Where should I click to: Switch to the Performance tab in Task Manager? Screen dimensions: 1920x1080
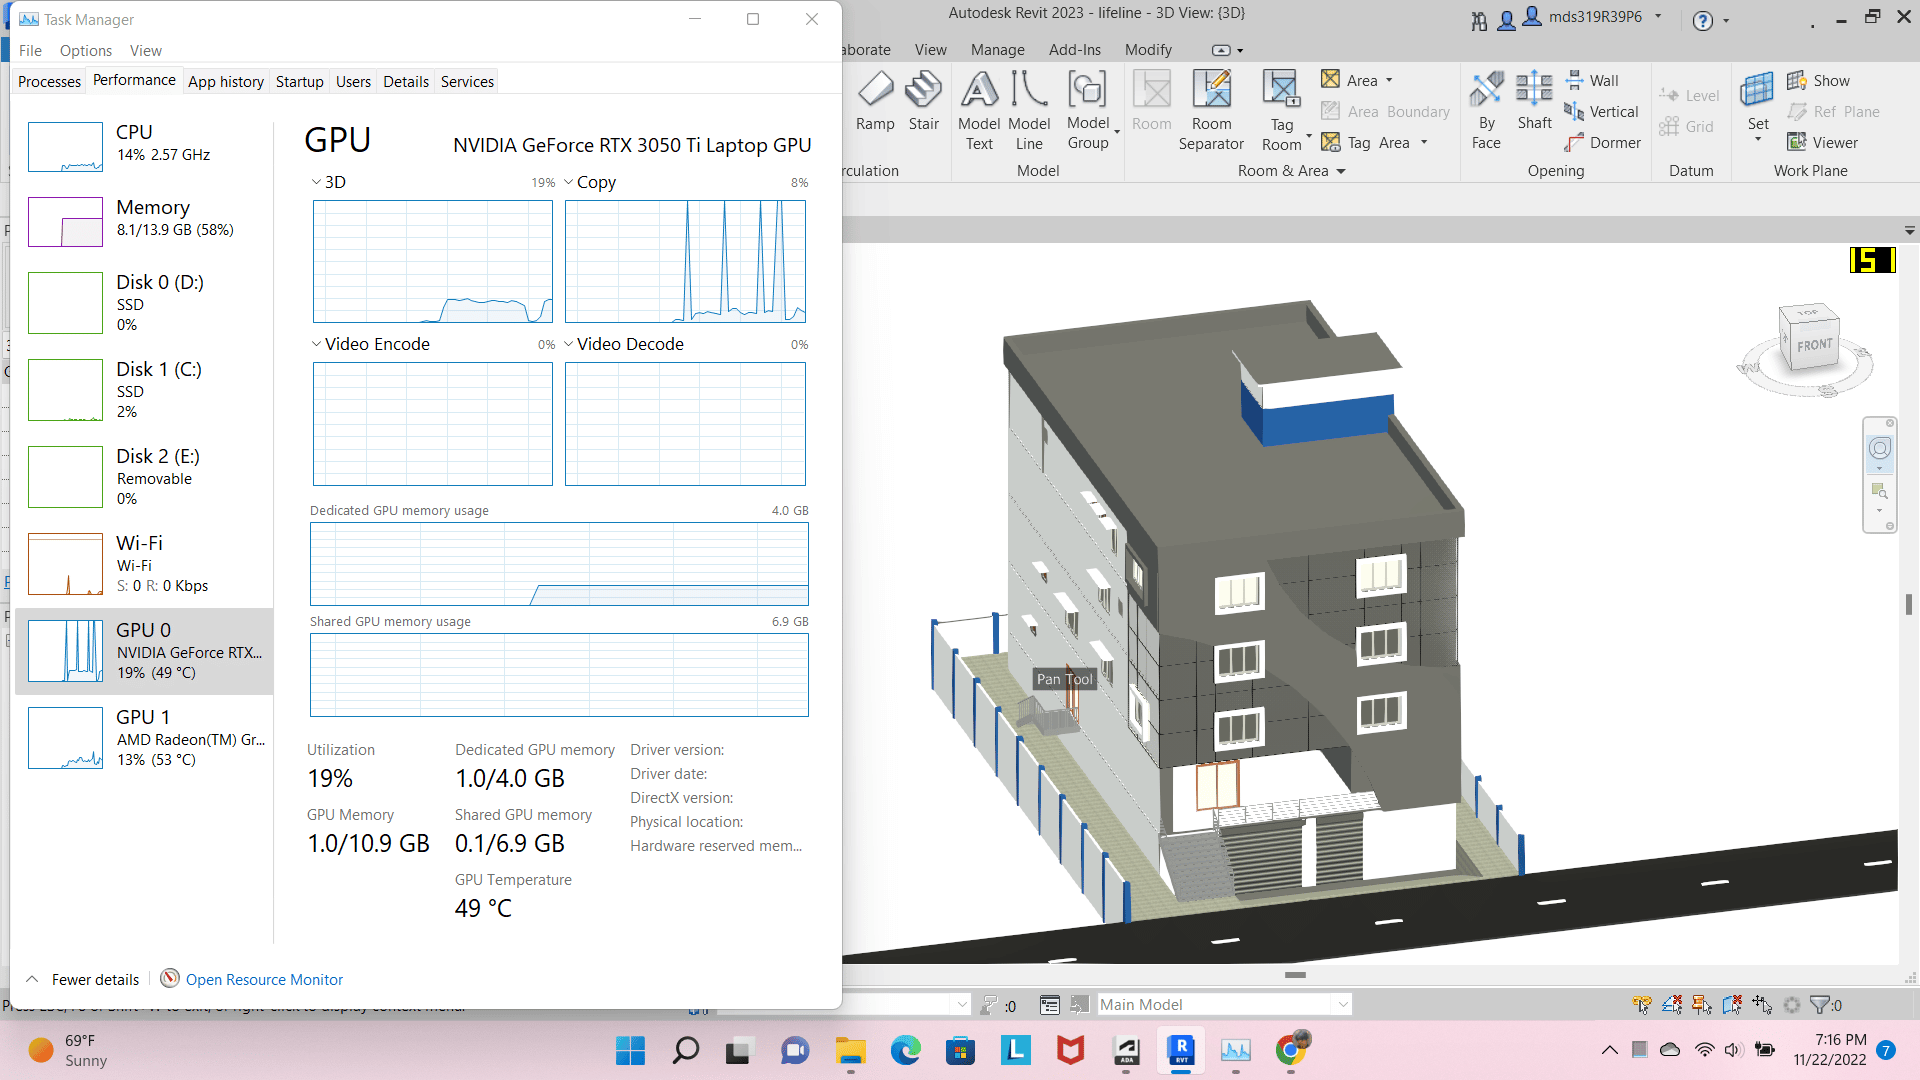point(133,80)
